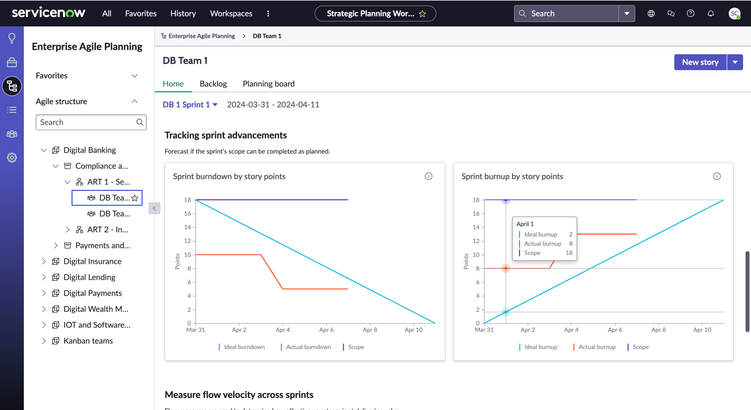
Task: Open the Workspaces menu
Action: click(x=231, y=13)
